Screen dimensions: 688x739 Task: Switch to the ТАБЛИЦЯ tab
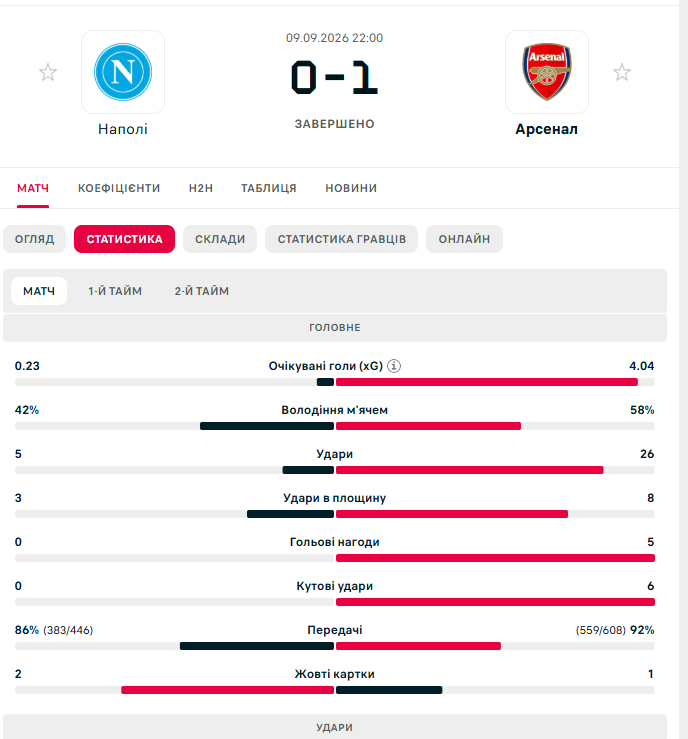pos(269,188)
